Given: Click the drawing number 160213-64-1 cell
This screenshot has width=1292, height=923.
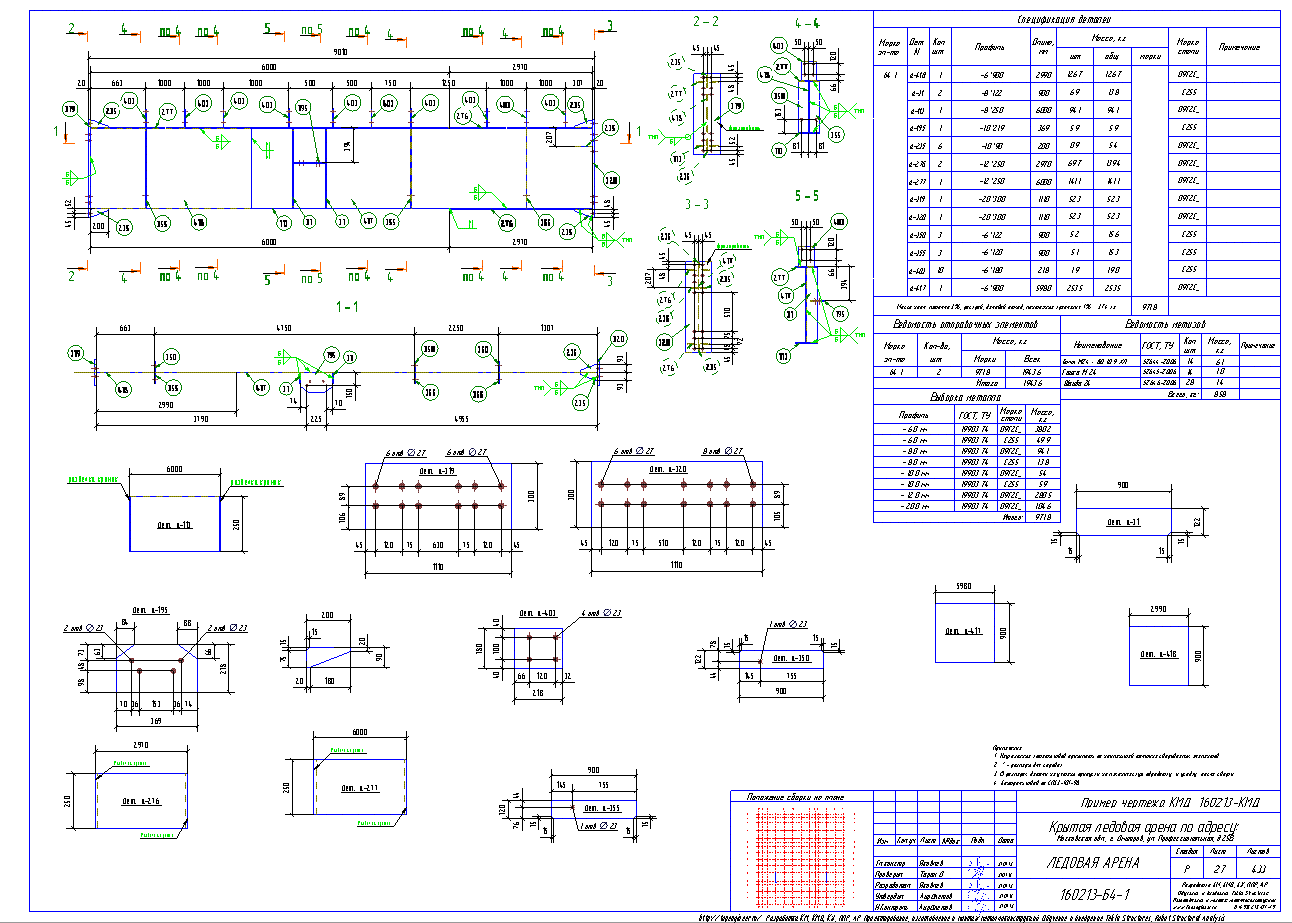Looking at the screenshot, I should [x=1095, y=893].
